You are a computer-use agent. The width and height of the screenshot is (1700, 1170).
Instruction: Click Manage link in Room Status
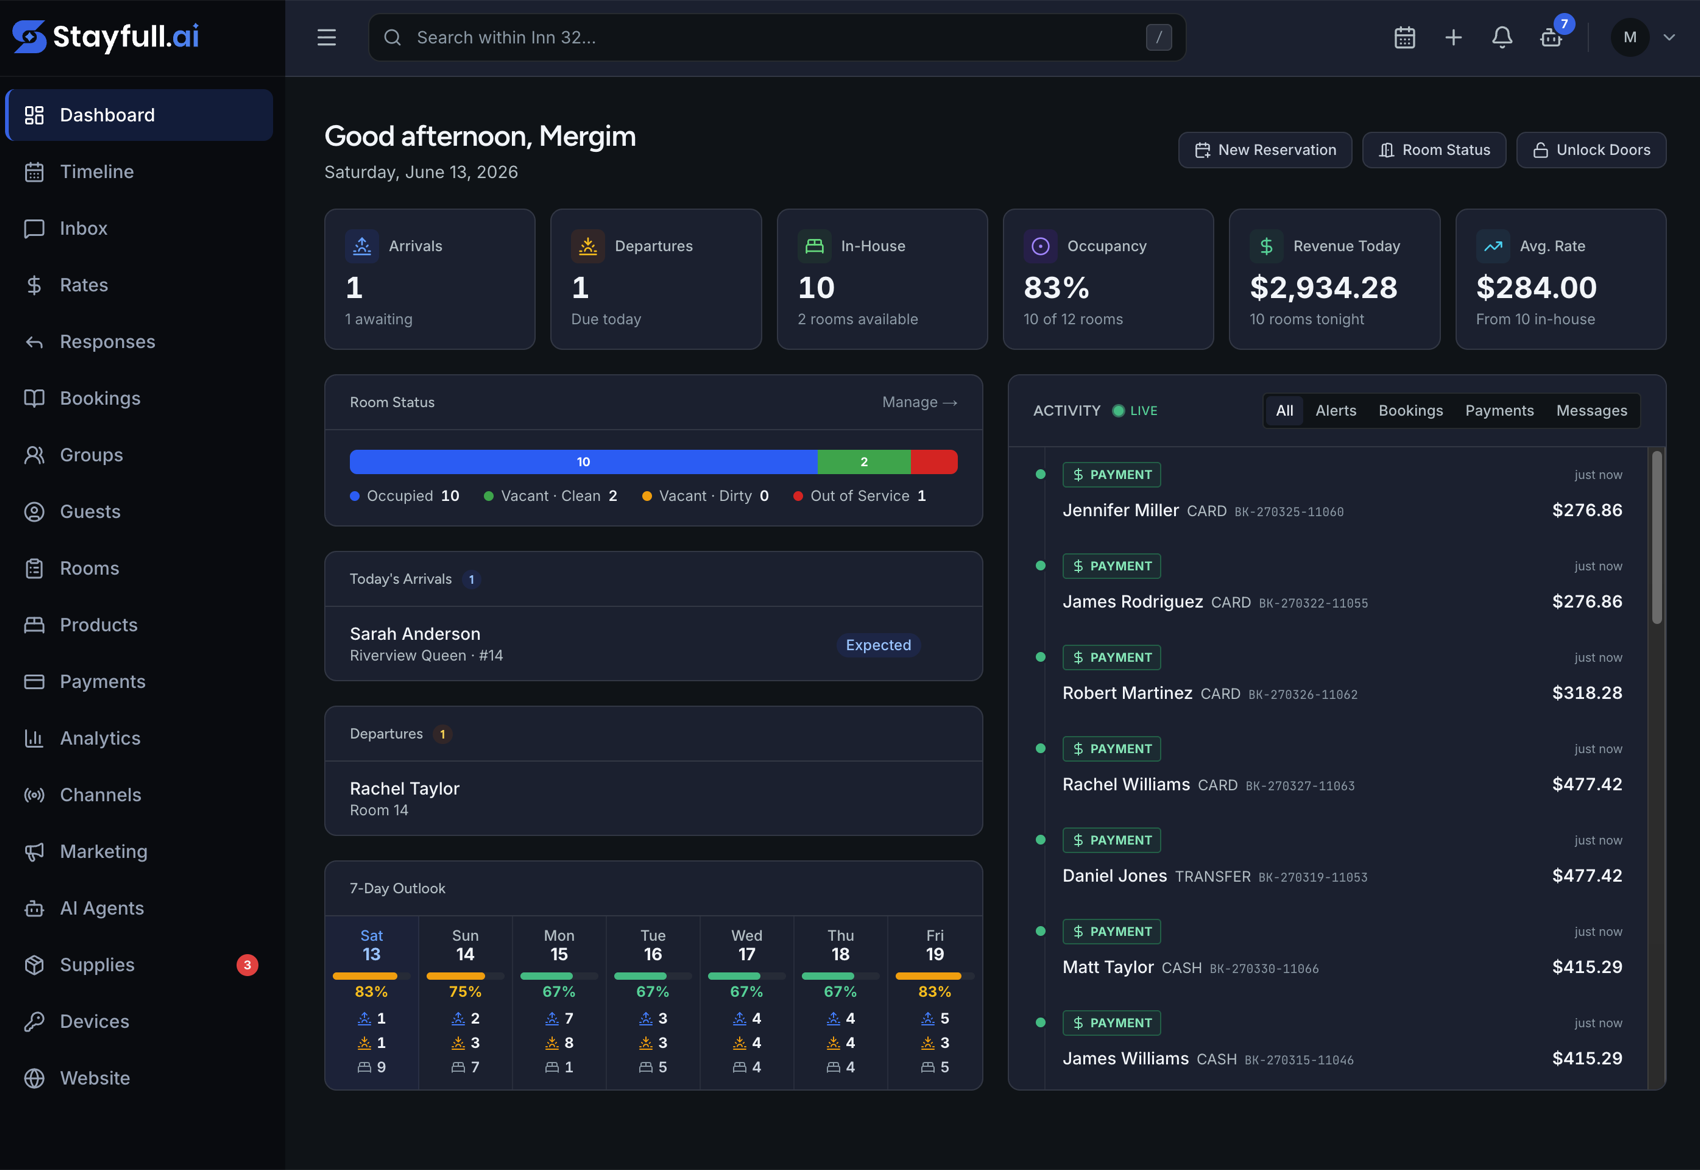pos(919,402)
